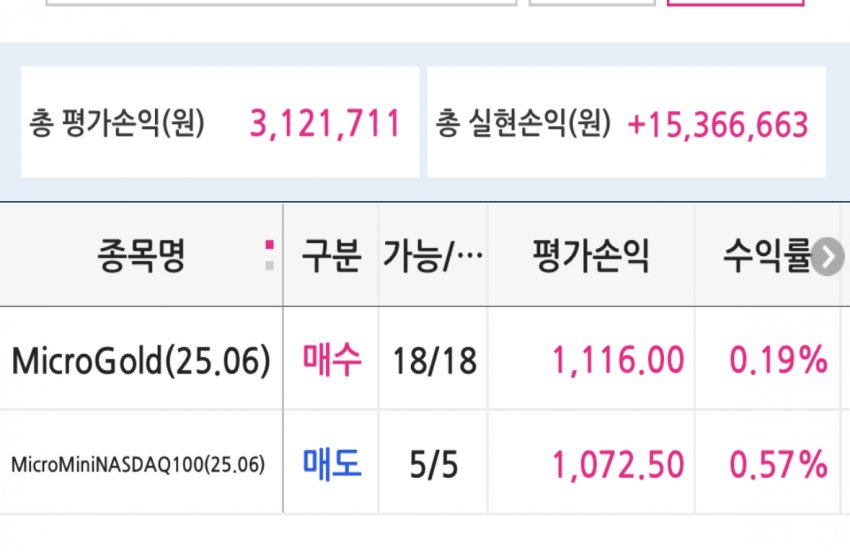Screen dimensions: 850x552
Task: Select the 5/5 quantity cell
Action: point(434,465)
